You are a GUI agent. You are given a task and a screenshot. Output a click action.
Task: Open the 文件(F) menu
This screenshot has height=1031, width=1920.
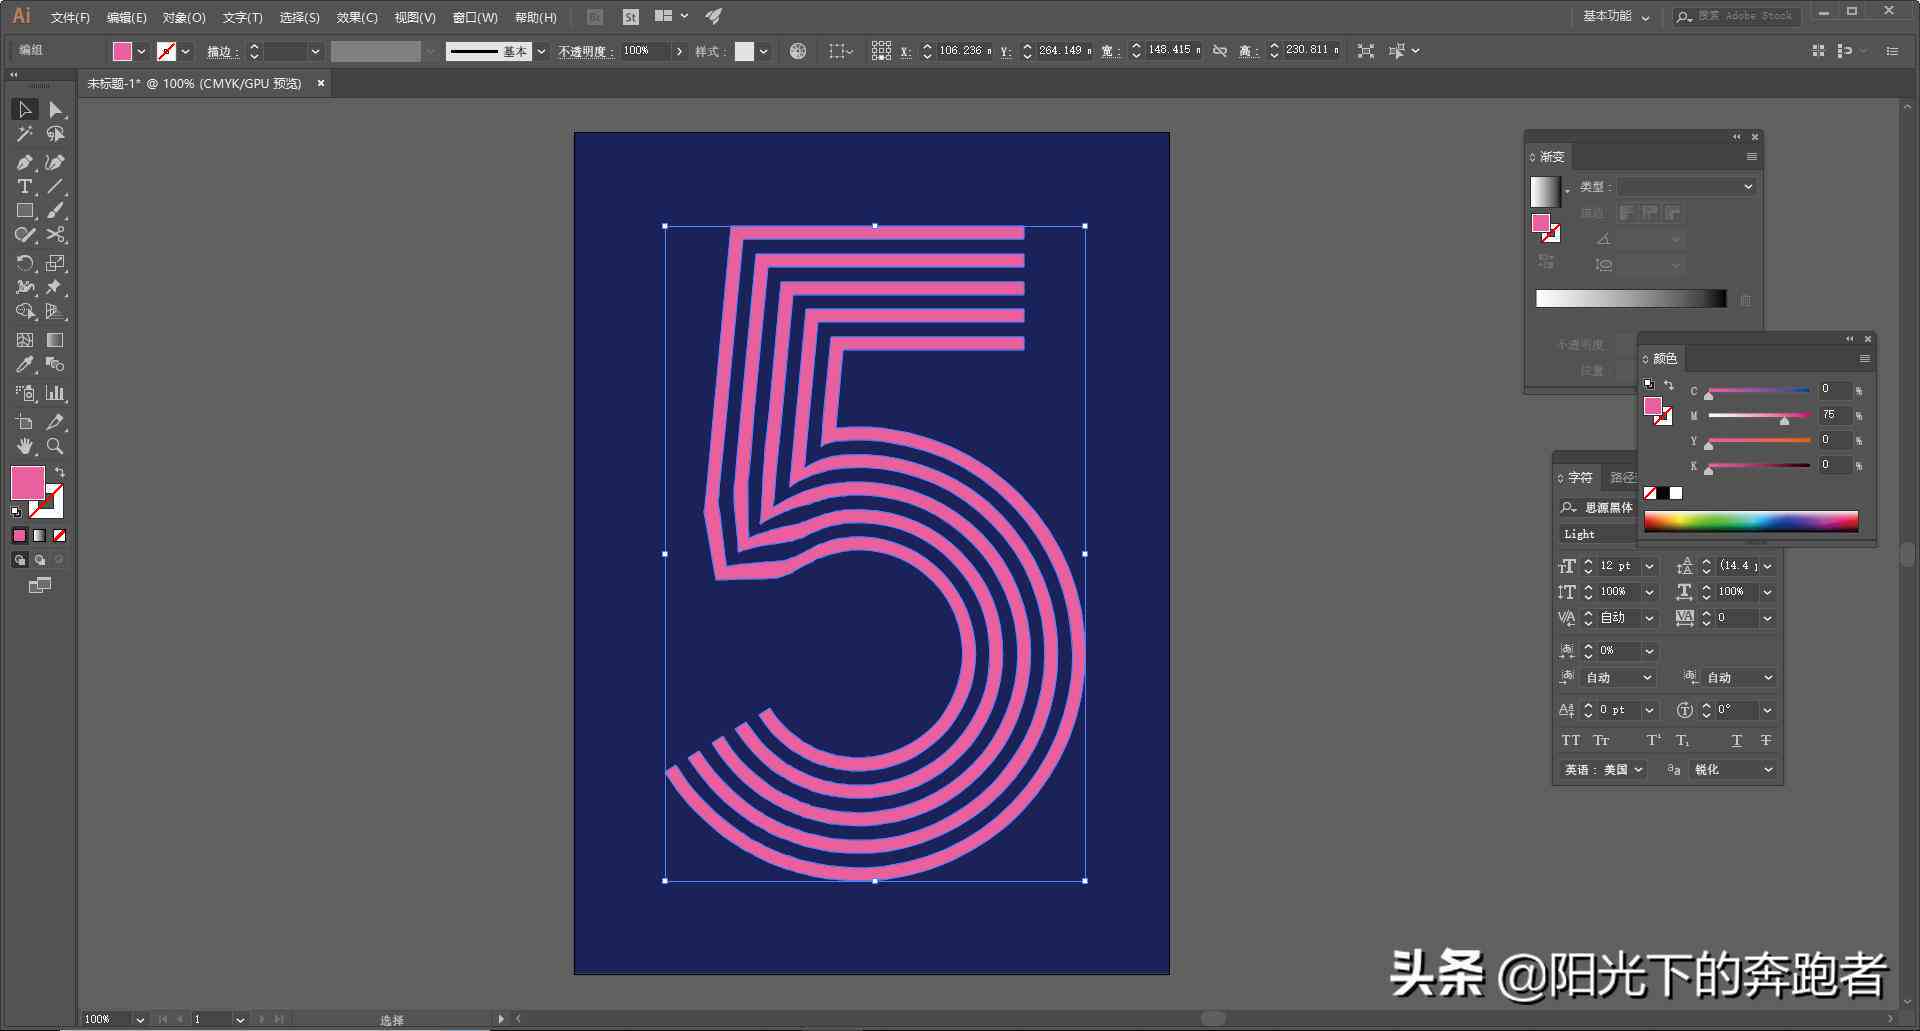(70, 18)
